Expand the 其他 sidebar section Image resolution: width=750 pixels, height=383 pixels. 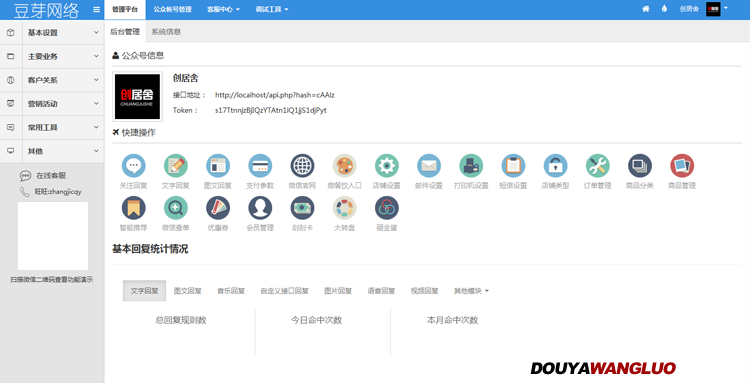click(x=52, y=151)
